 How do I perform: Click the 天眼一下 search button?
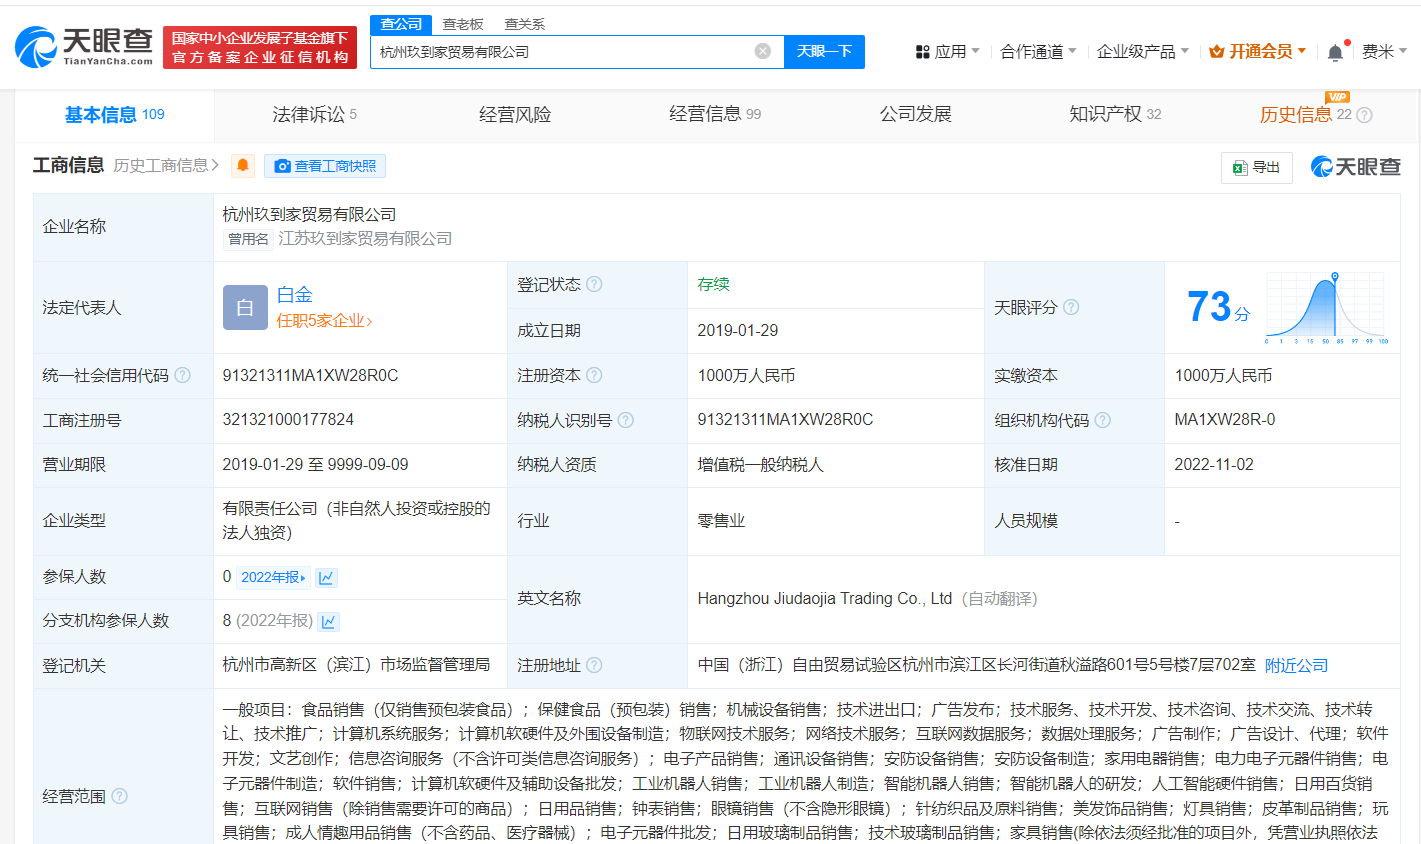point(824,51)
